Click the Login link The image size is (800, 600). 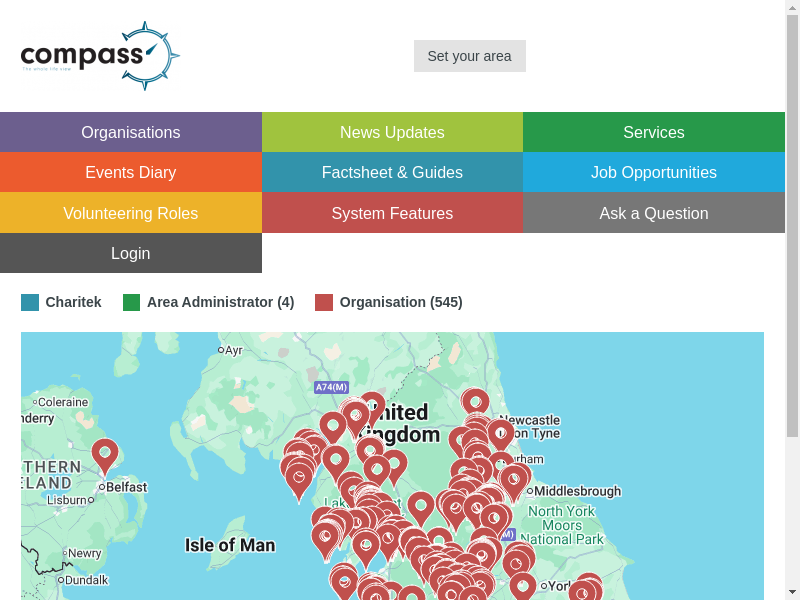point(131,253)
